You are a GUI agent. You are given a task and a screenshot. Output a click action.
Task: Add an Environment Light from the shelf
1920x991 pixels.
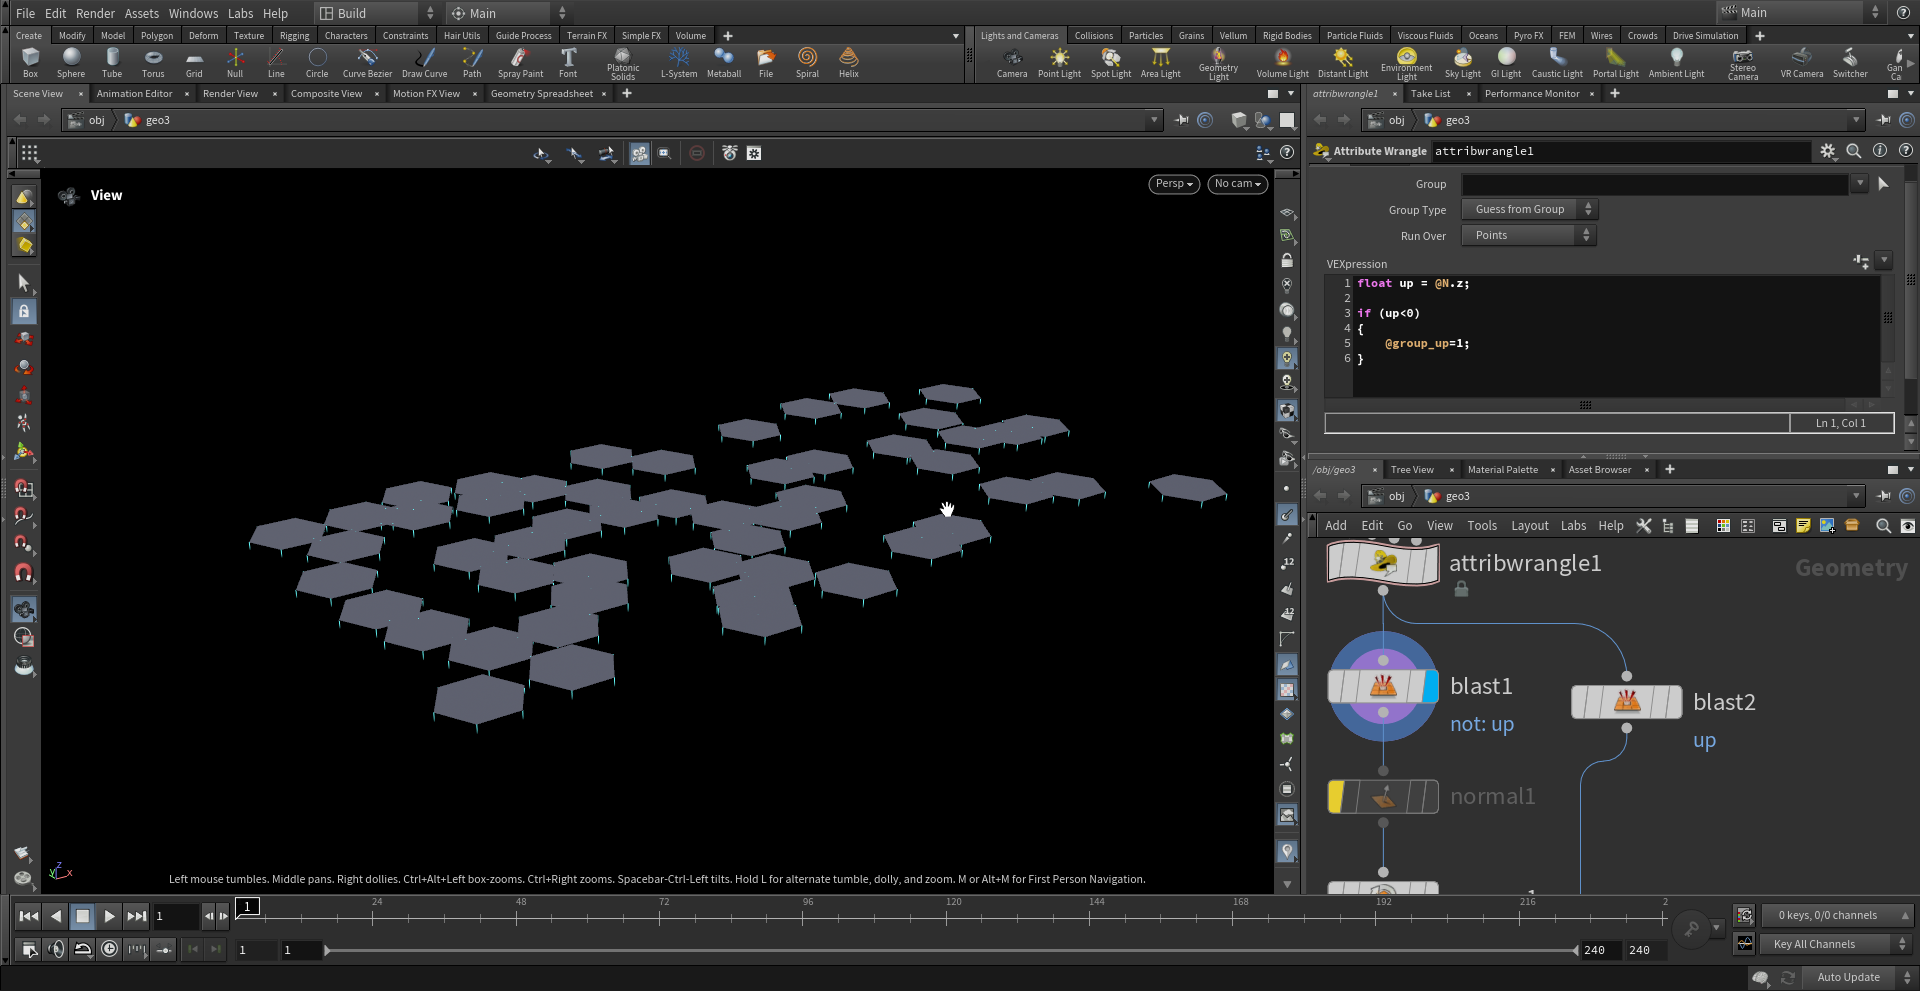tap(1406, 64)
